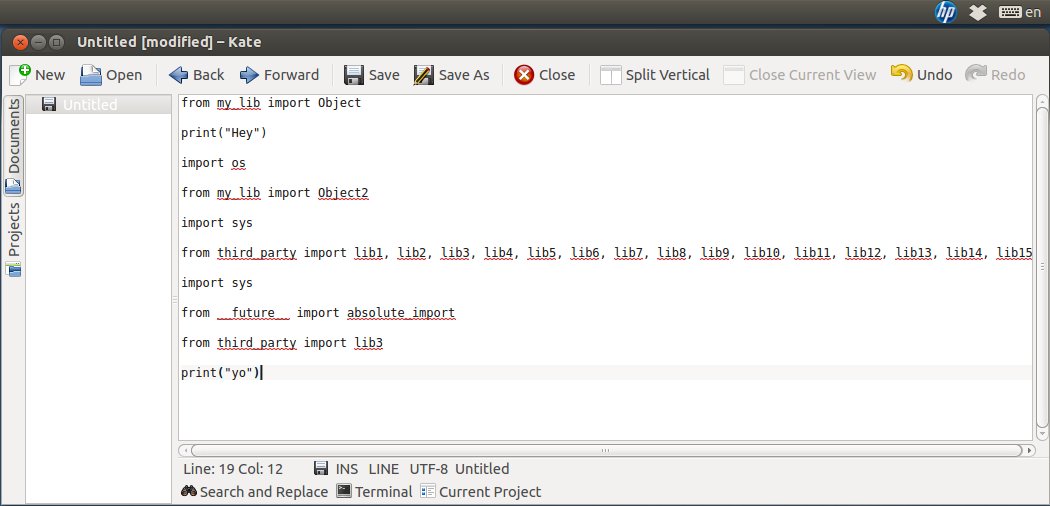Click the Redo toolbar button
This screenshot has width=1050, height=506.
point(995,74)
